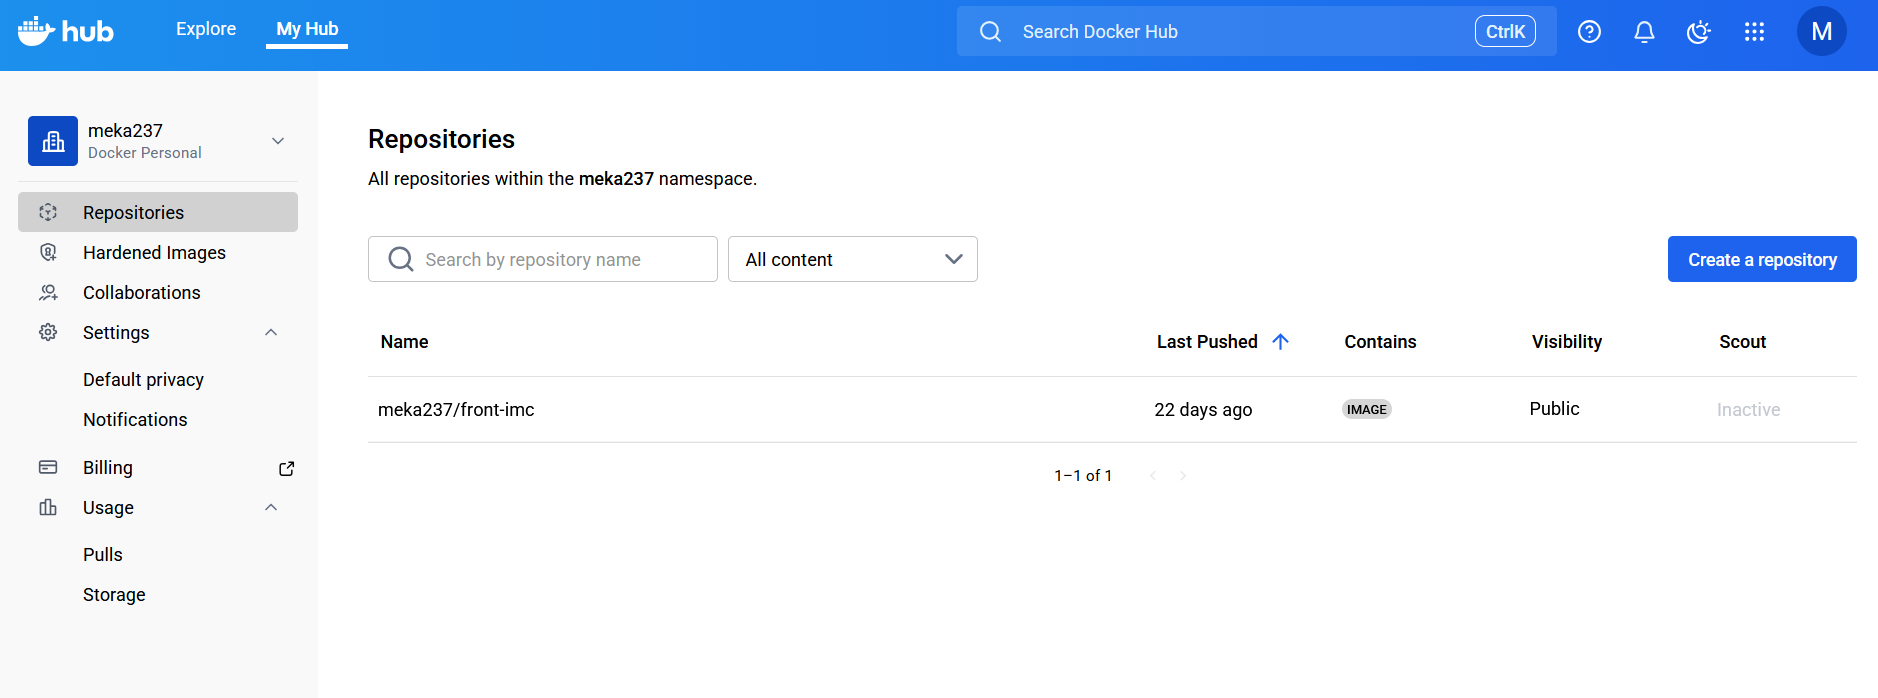Image resolution: width=1878 pixels, height=698 pixels.
Task: Open Default privacy settings
Action: tap(143, 379)
